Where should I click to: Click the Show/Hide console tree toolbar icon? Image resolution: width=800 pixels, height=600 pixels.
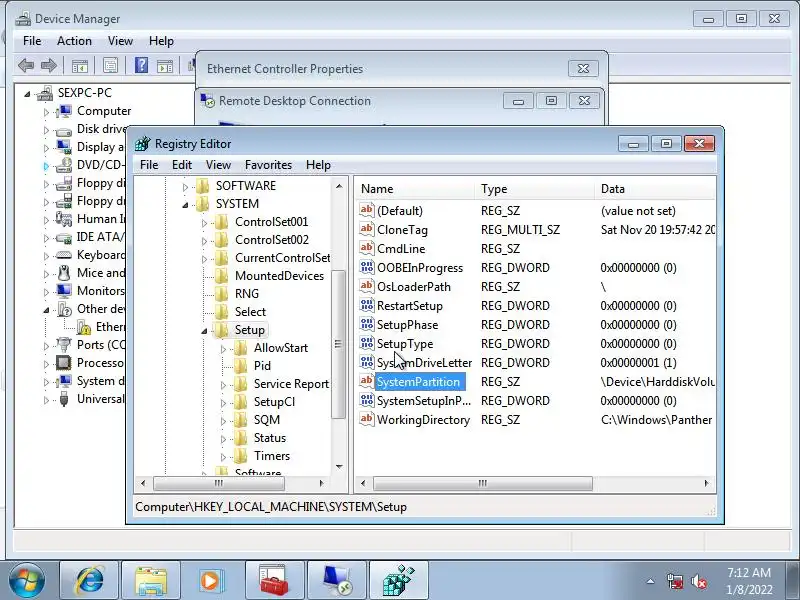80,66
